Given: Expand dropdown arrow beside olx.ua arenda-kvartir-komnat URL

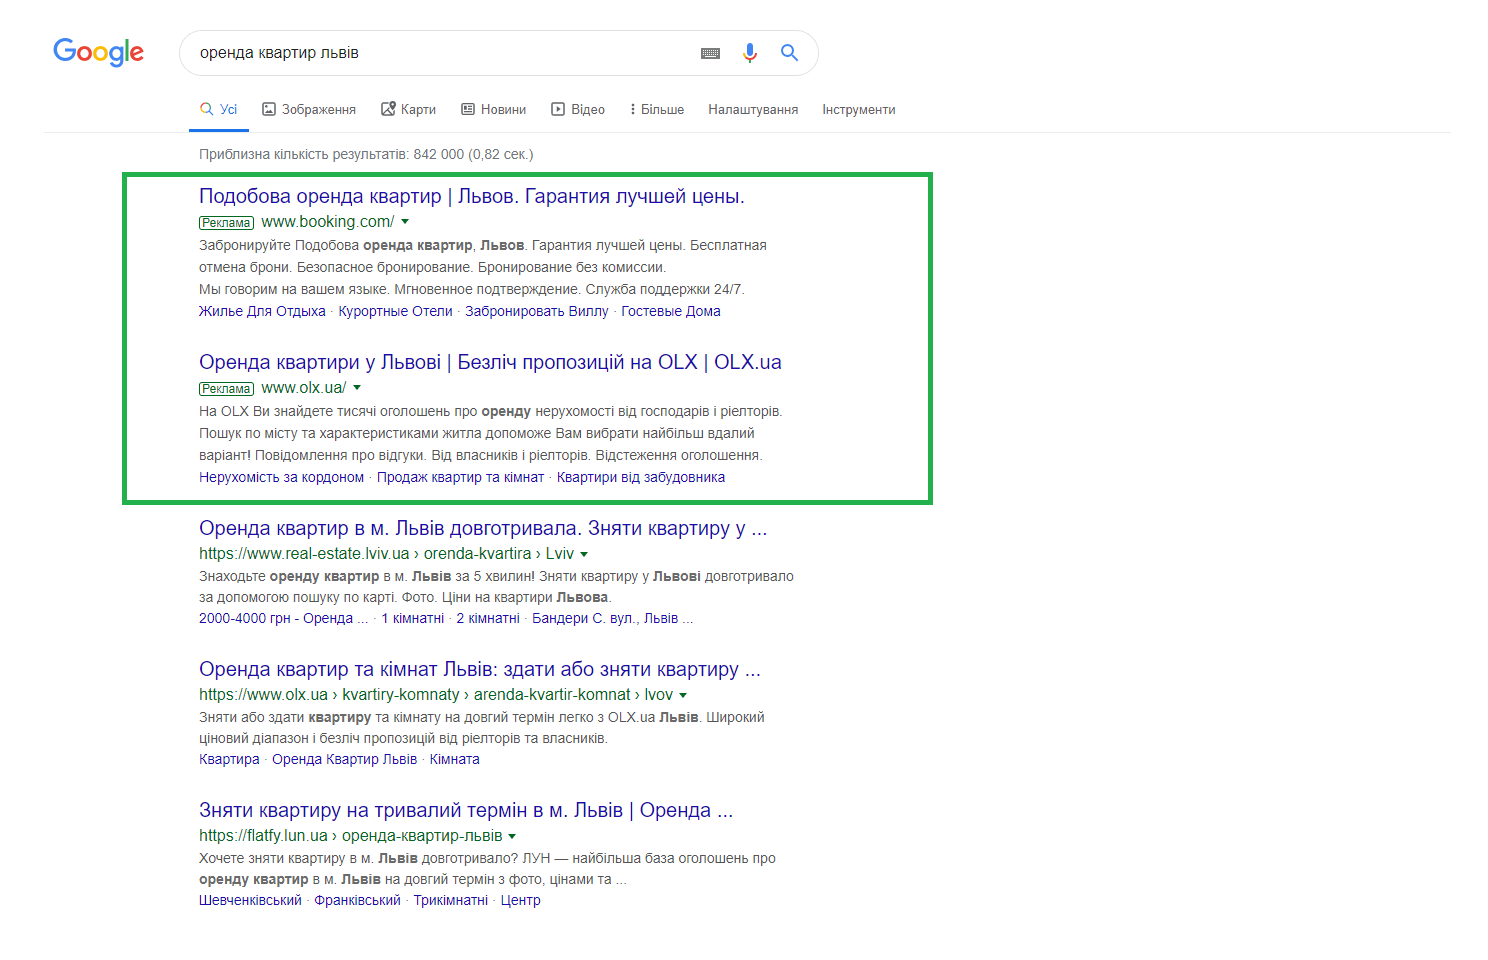Looking at the screenshot, I should point(683,695).
